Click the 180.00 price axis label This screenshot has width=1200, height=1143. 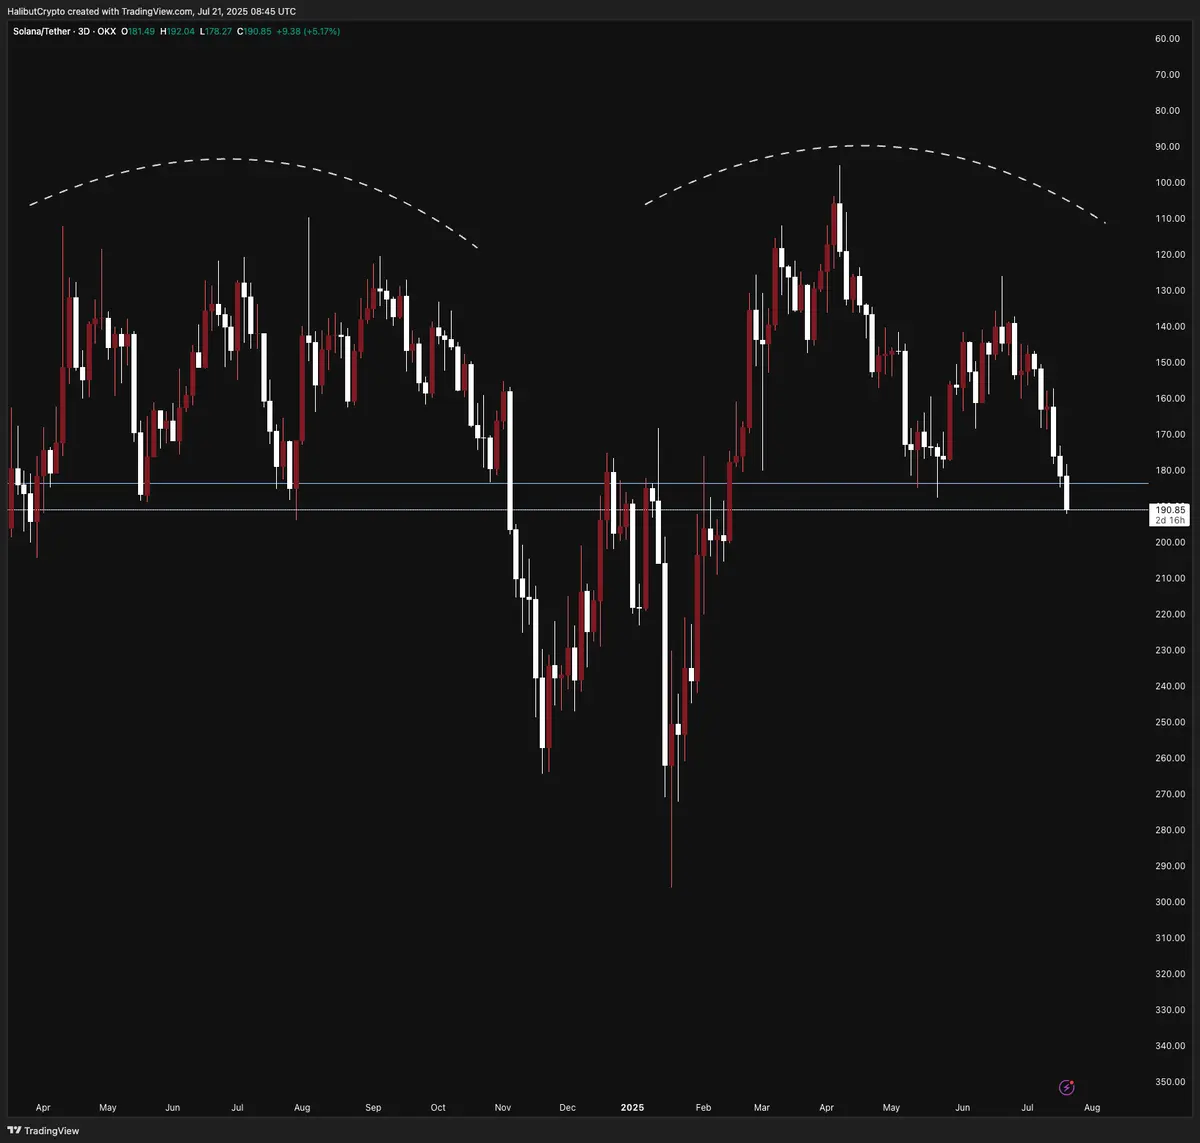[x=1169, y=470]
